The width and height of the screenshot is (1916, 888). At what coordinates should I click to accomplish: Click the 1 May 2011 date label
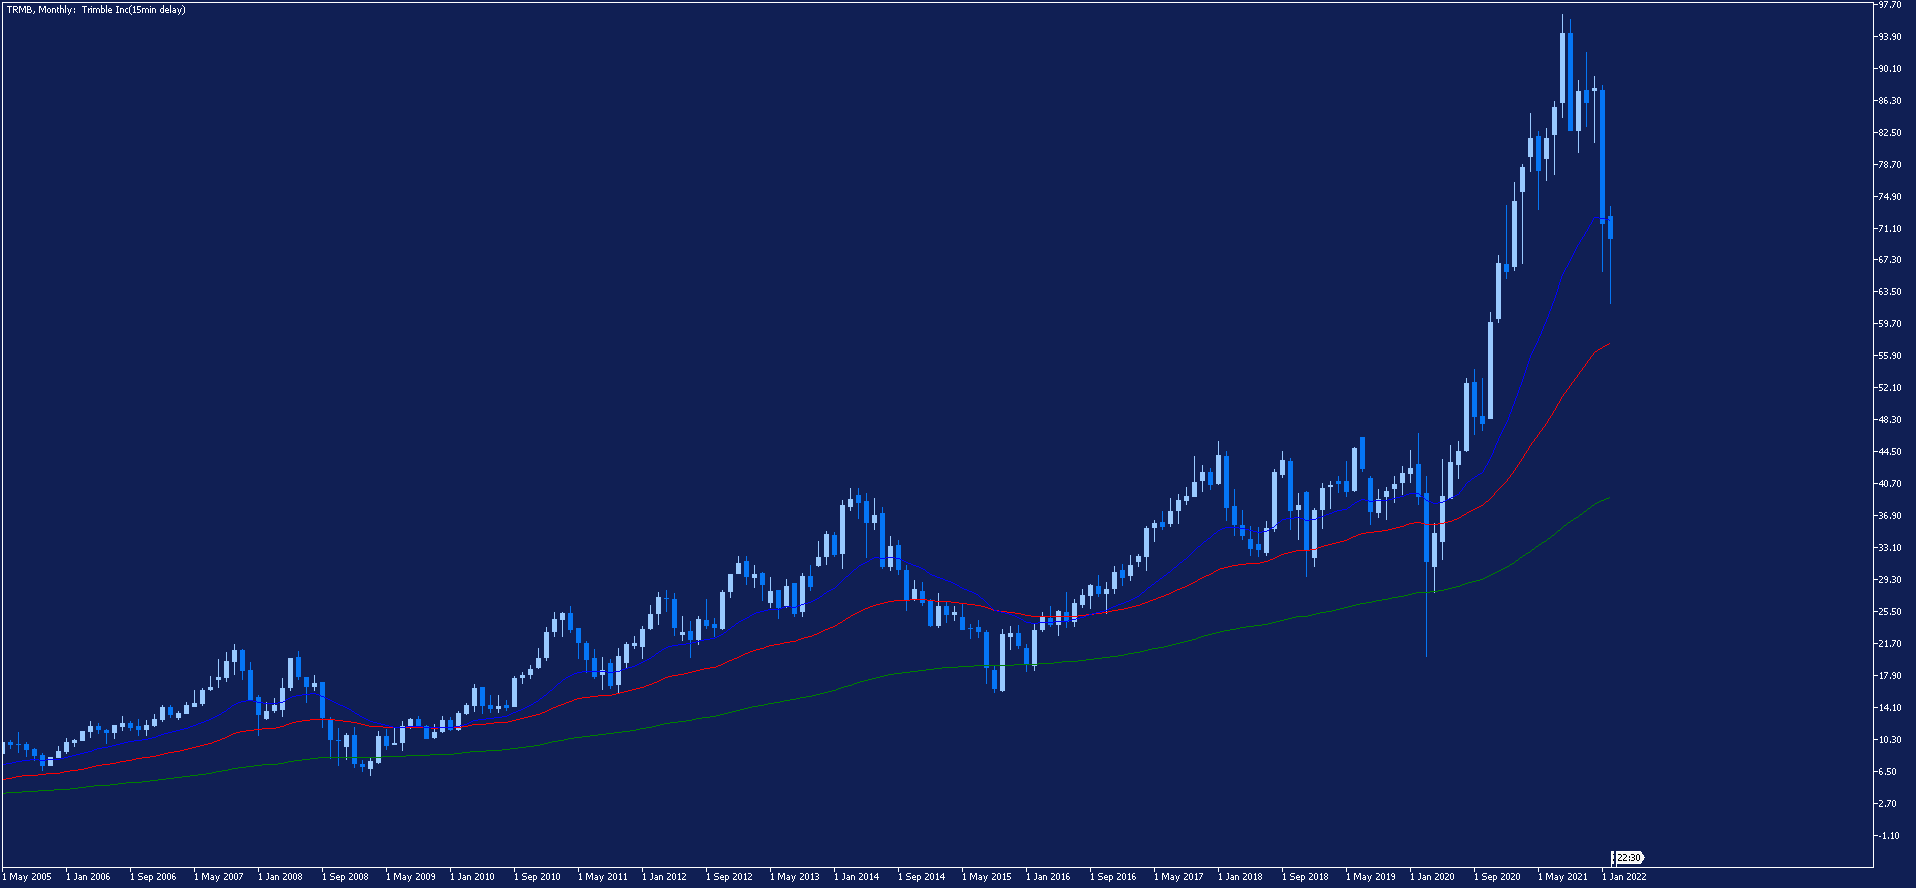pos(602,877)
